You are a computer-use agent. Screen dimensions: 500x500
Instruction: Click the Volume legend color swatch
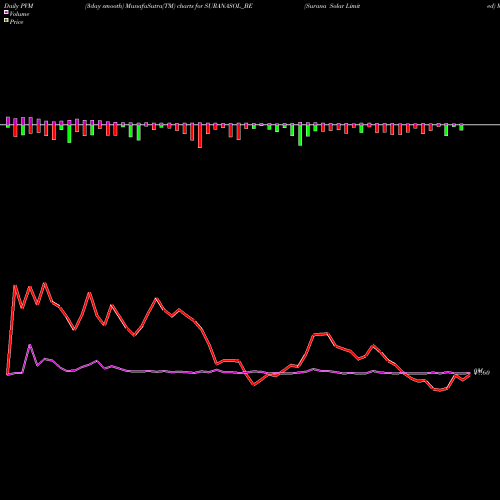pos(6,12)
